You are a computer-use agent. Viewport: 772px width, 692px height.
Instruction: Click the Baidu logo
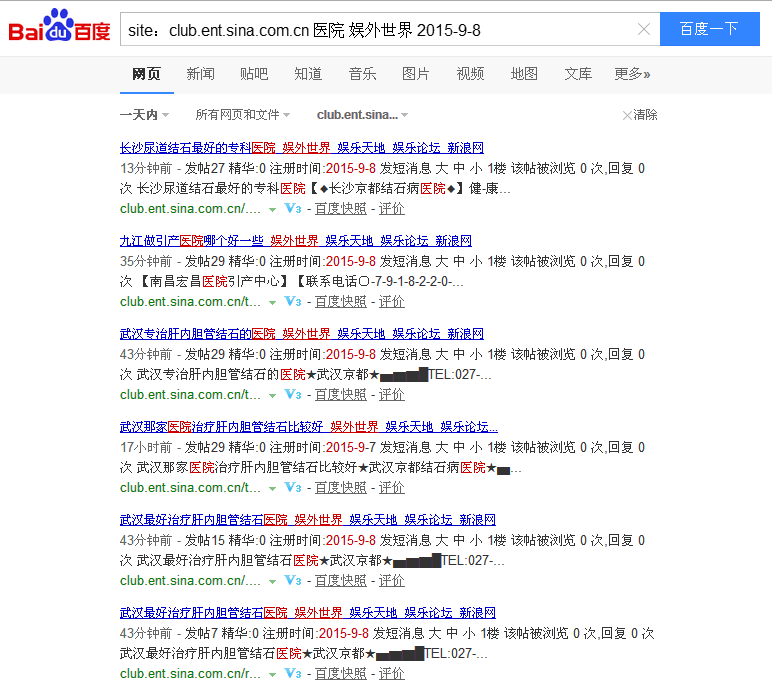[x=60, y=25]
